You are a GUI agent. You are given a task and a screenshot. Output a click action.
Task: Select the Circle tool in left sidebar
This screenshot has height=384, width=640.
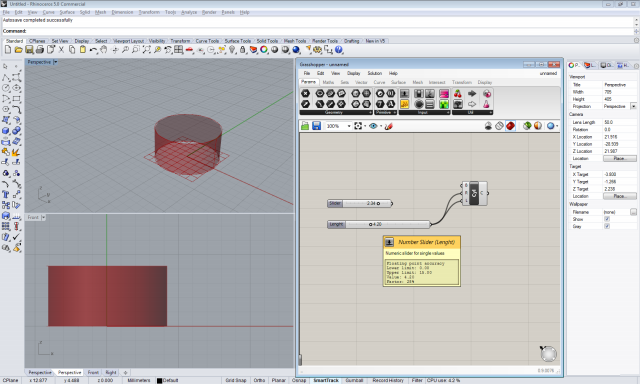click(6, 88)
